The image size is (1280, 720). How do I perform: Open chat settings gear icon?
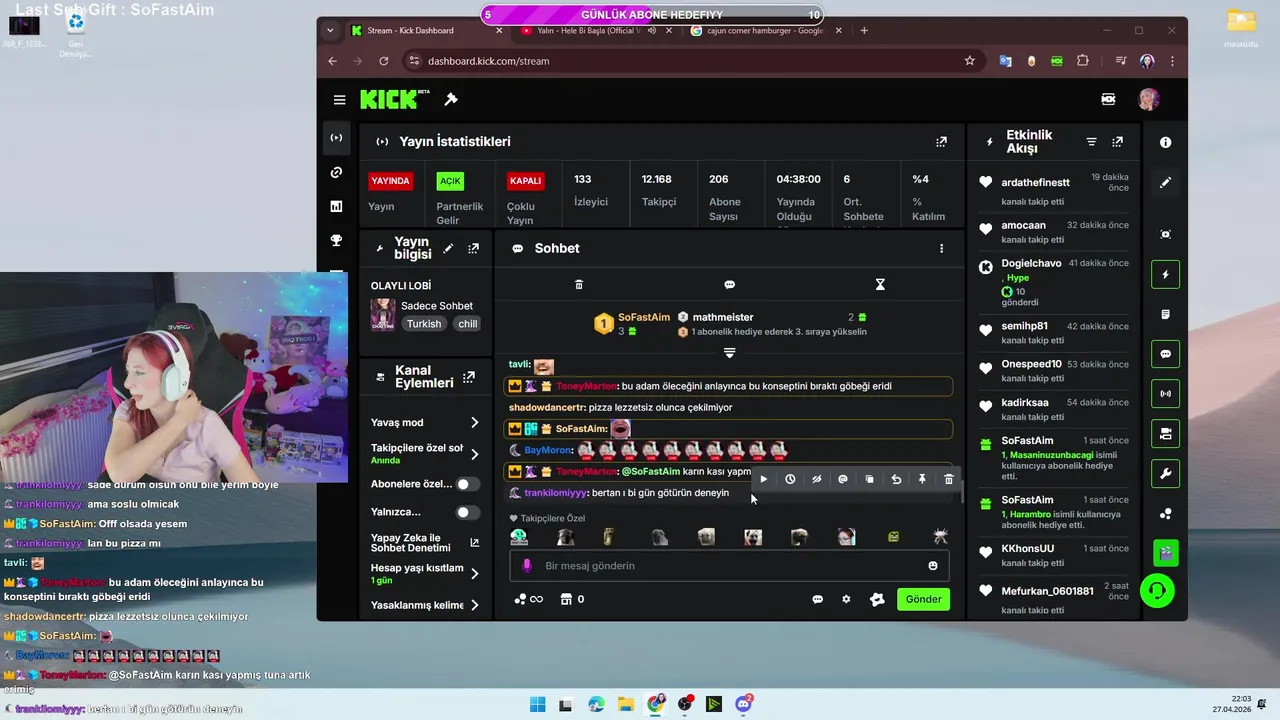tap(846, 599)
